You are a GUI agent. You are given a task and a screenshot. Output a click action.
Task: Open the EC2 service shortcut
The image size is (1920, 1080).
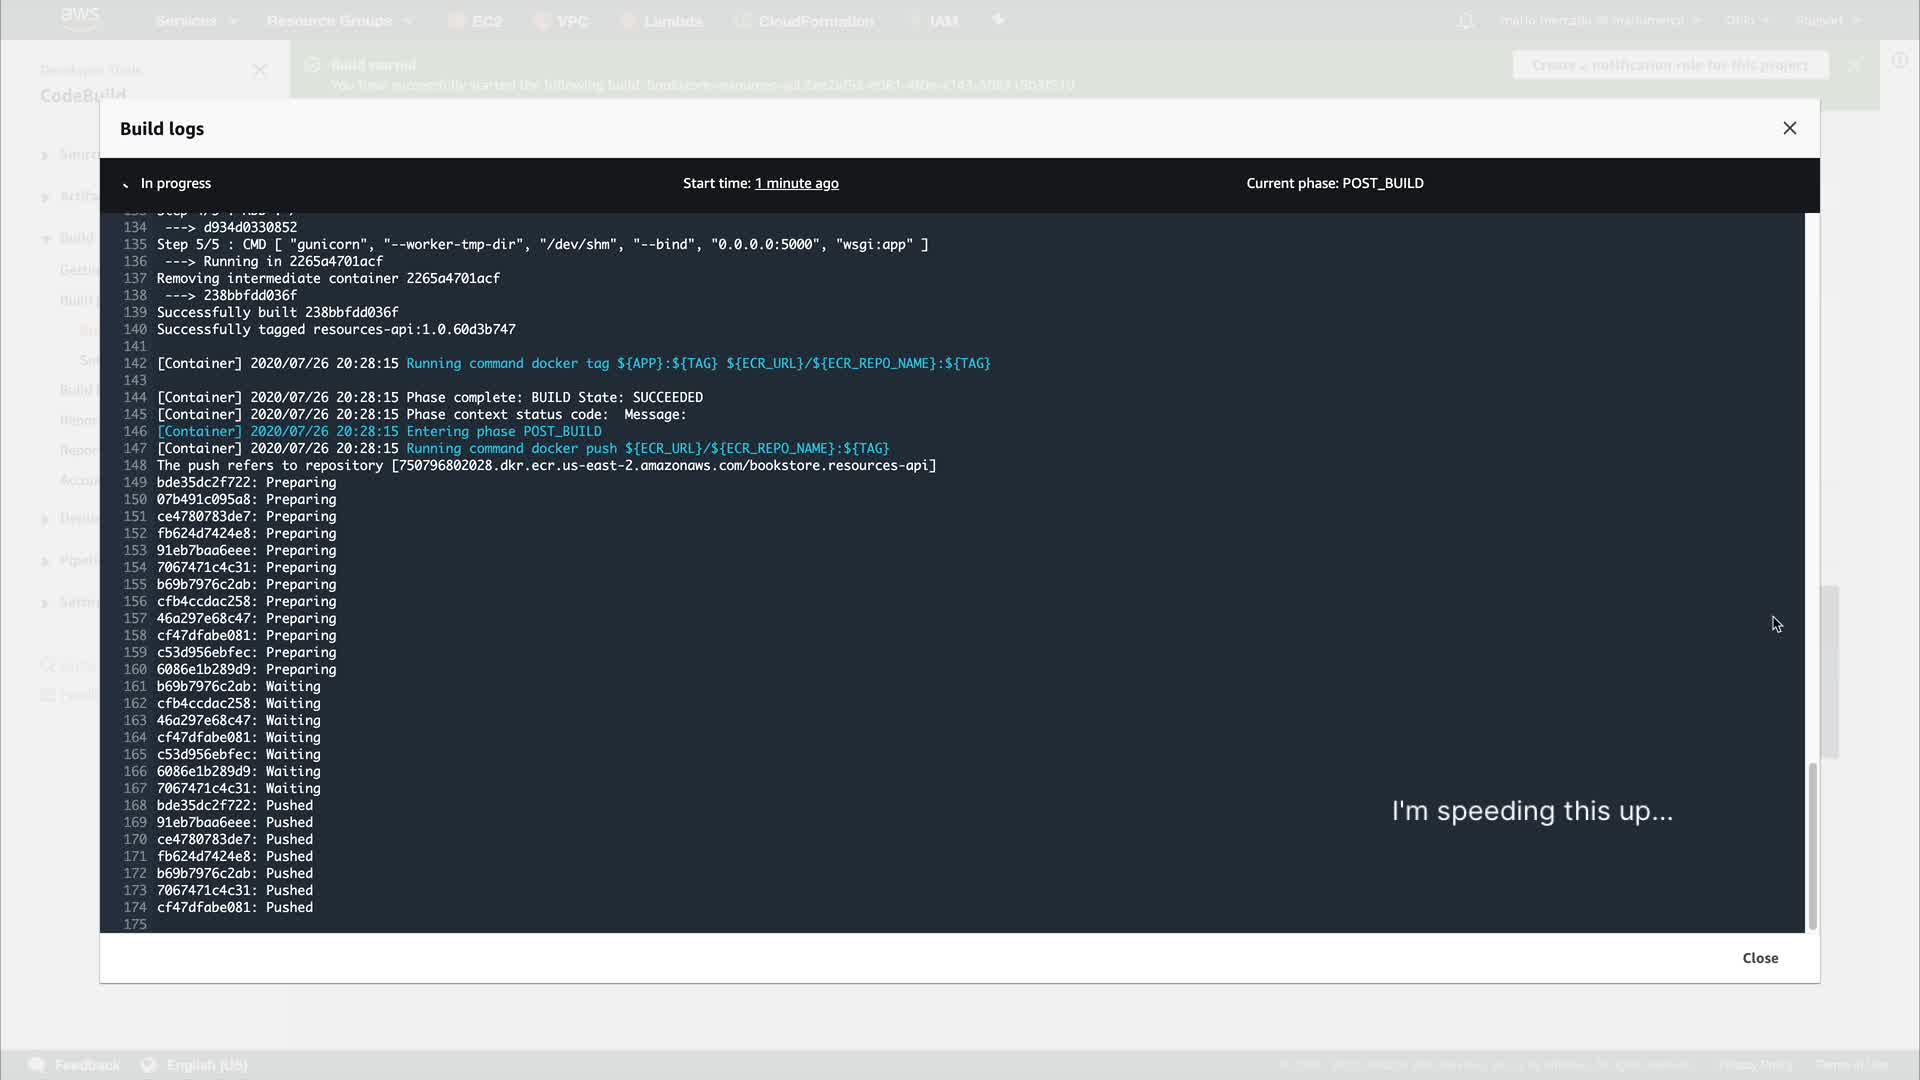(486, 21)
